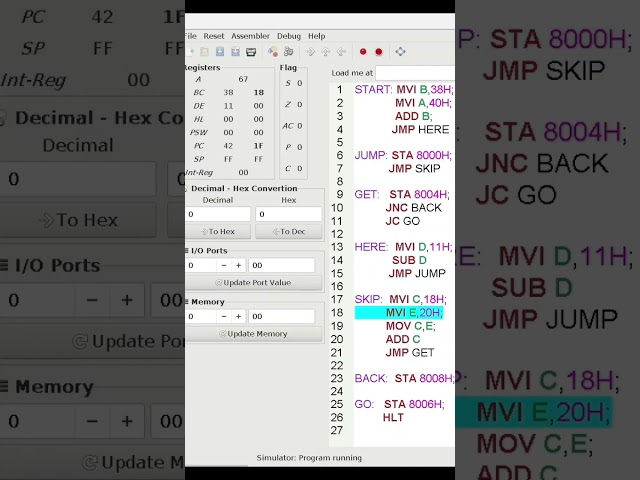Image resolution: width=640 pixels, height=480 pixels.
Task: Click accumulator A register value 67
Action: (243, 79)
